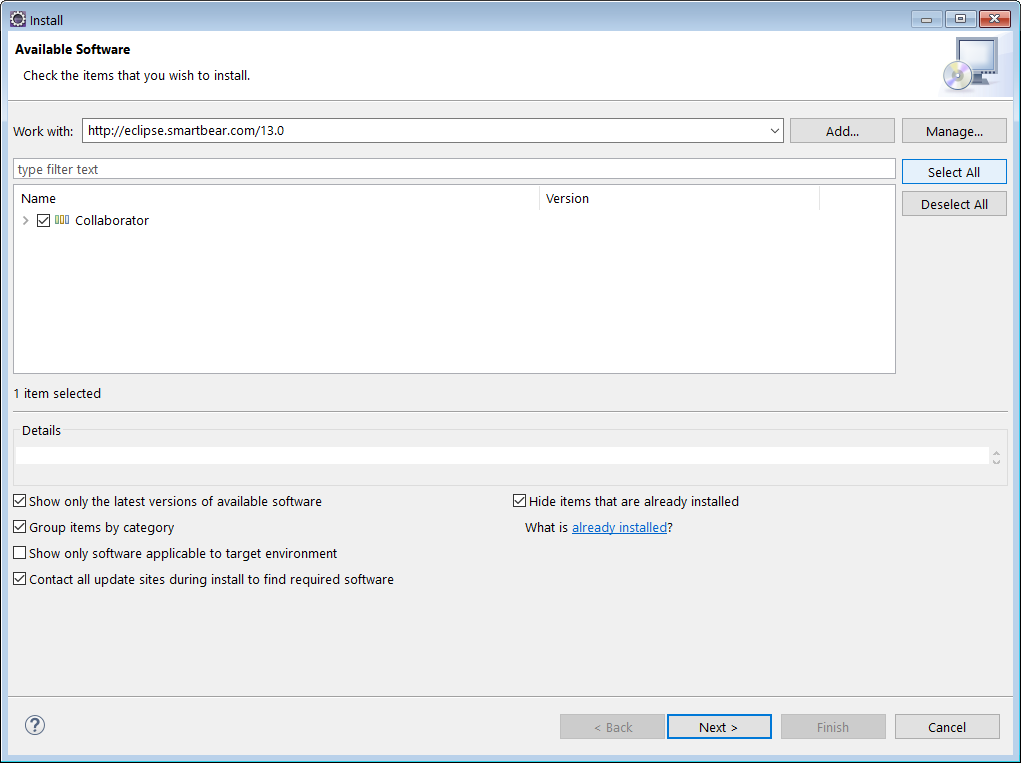The image size is (1021, 763).
Task: Click the Help question mark icon
Action: 35,726
